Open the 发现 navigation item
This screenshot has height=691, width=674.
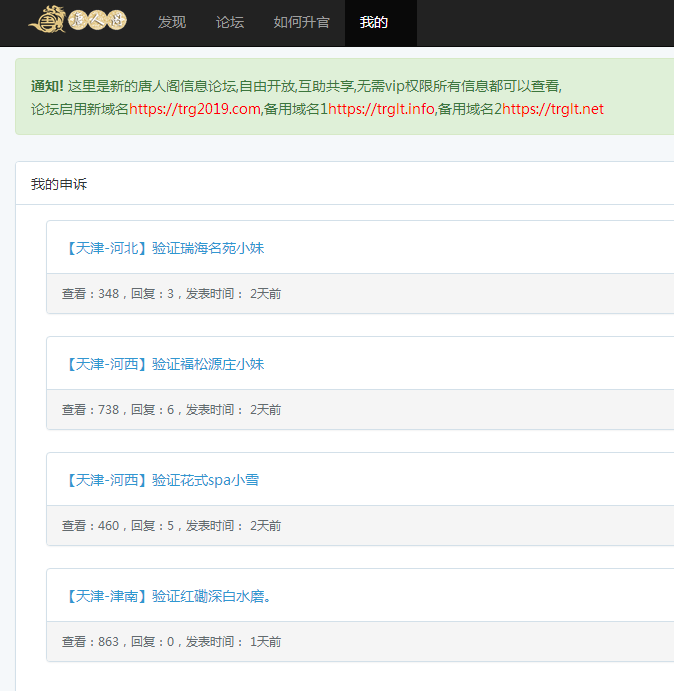point(172,22)
